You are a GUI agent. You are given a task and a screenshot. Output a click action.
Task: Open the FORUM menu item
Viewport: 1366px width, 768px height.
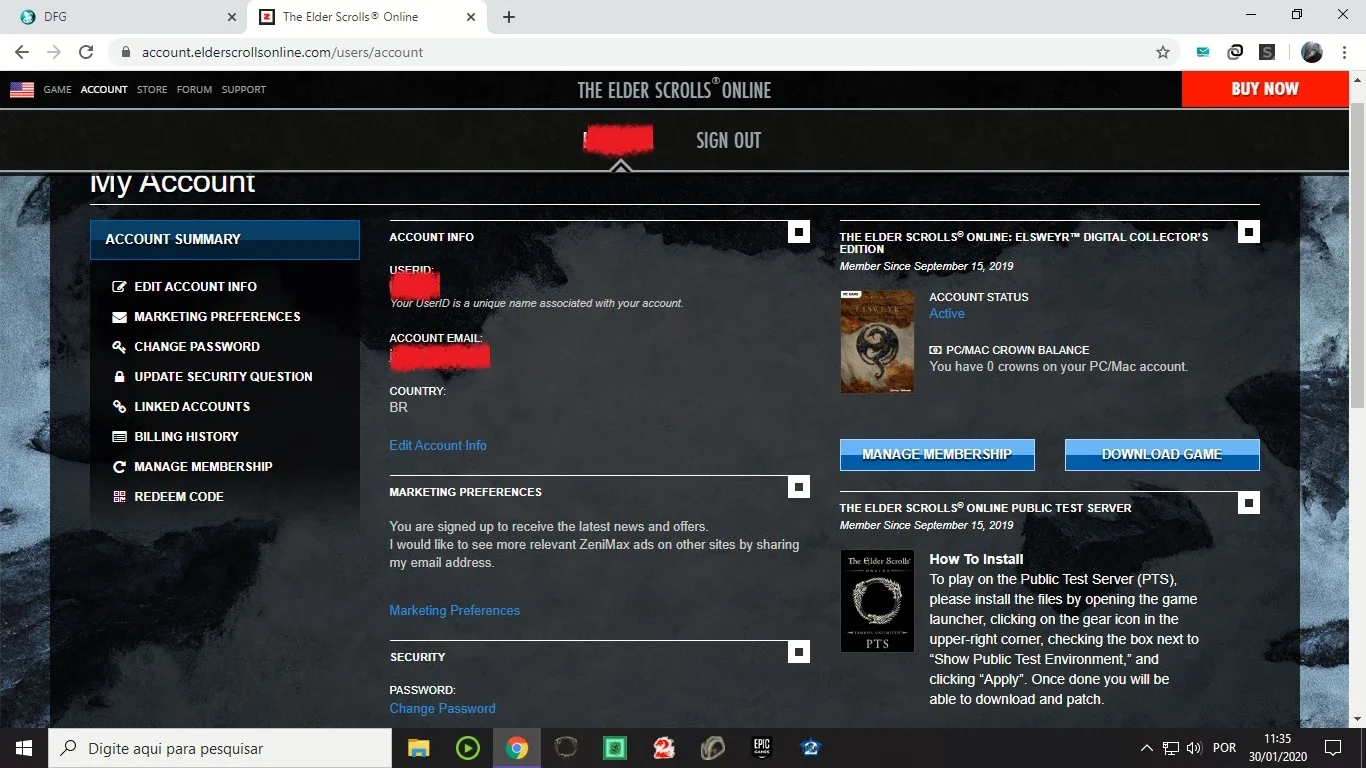(194, 90)
